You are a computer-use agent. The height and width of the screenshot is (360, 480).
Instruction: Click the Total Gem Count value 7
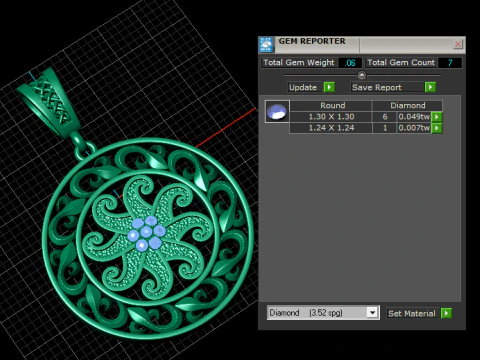point(450,63)
